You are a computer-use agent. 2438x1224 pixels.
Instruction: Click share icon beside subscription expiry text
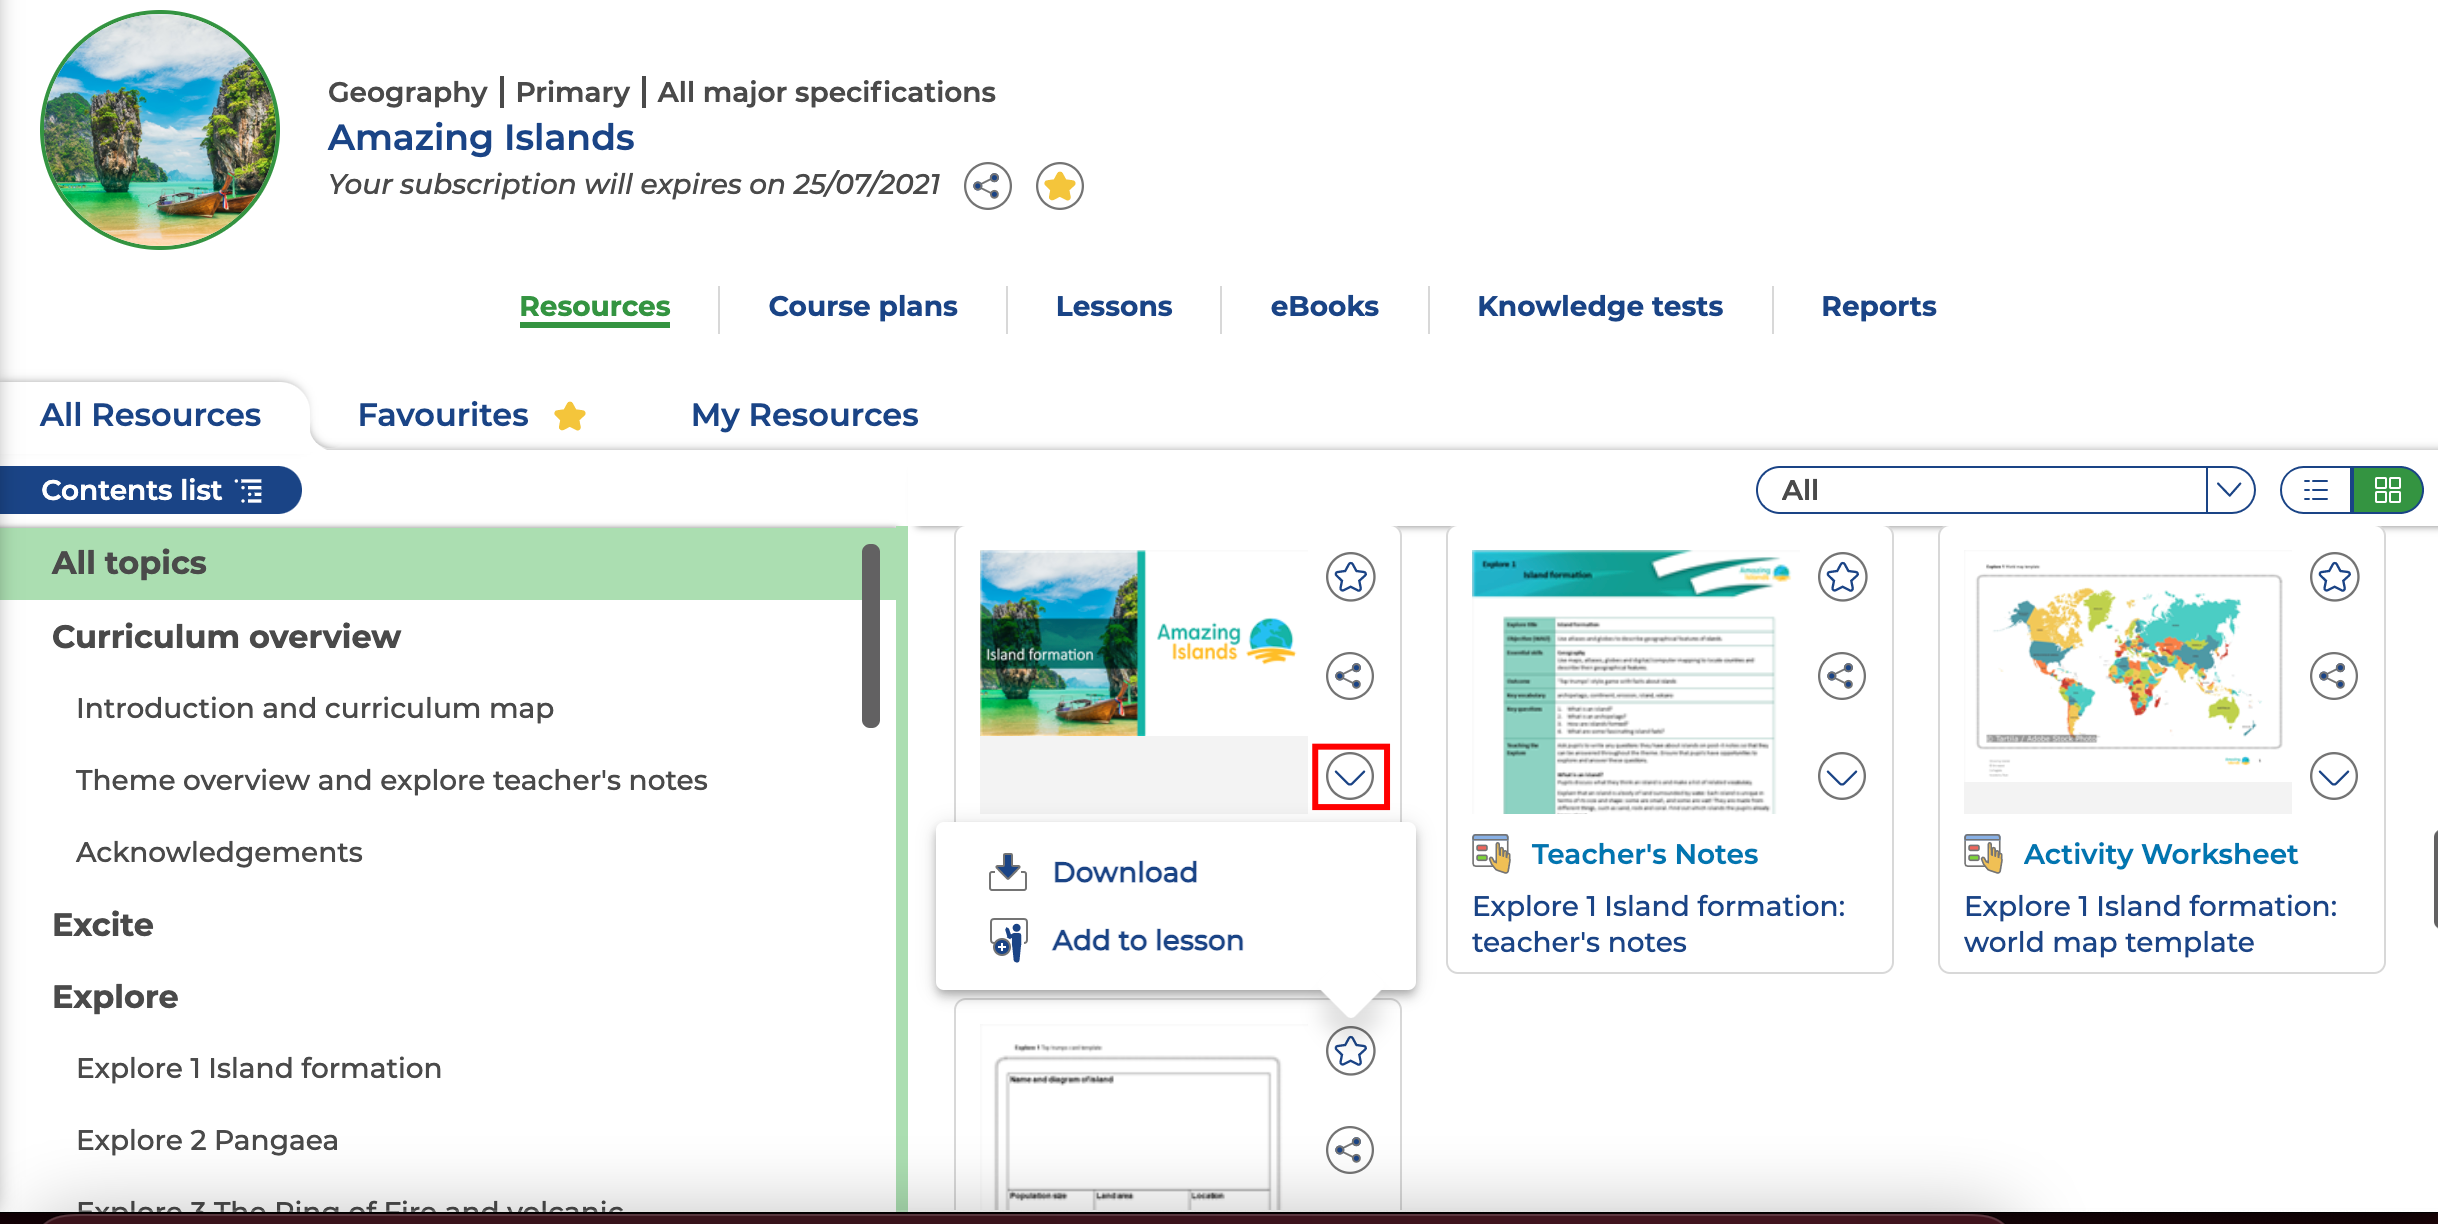pos(987,186)
